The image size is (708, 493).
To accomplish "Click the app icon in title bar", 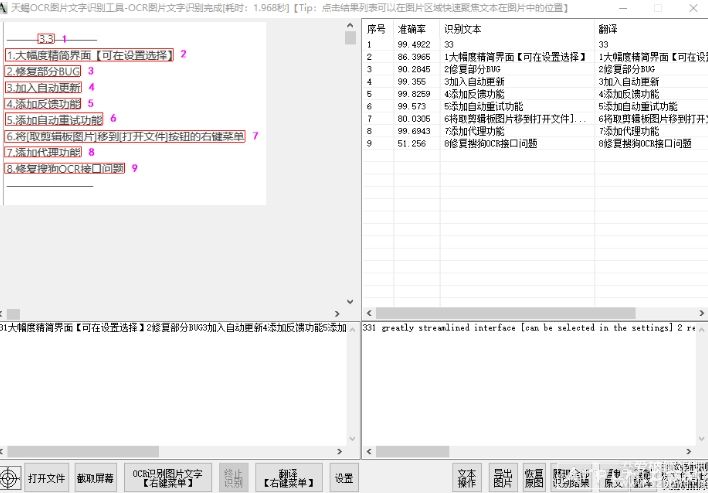I will coord(4,8).
